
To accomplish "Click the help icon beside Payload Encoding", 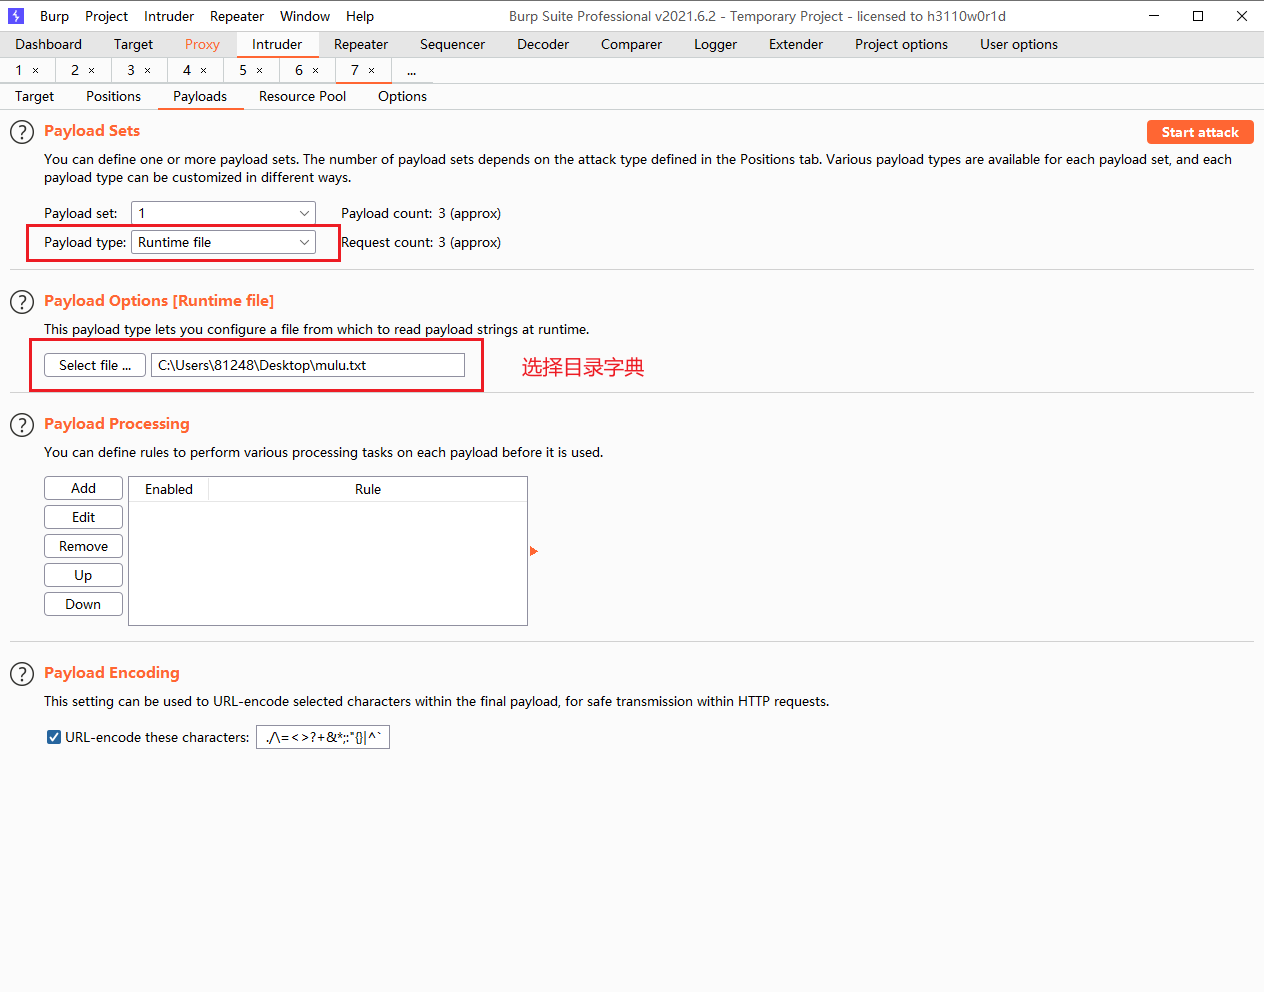I will coord(21,673).
